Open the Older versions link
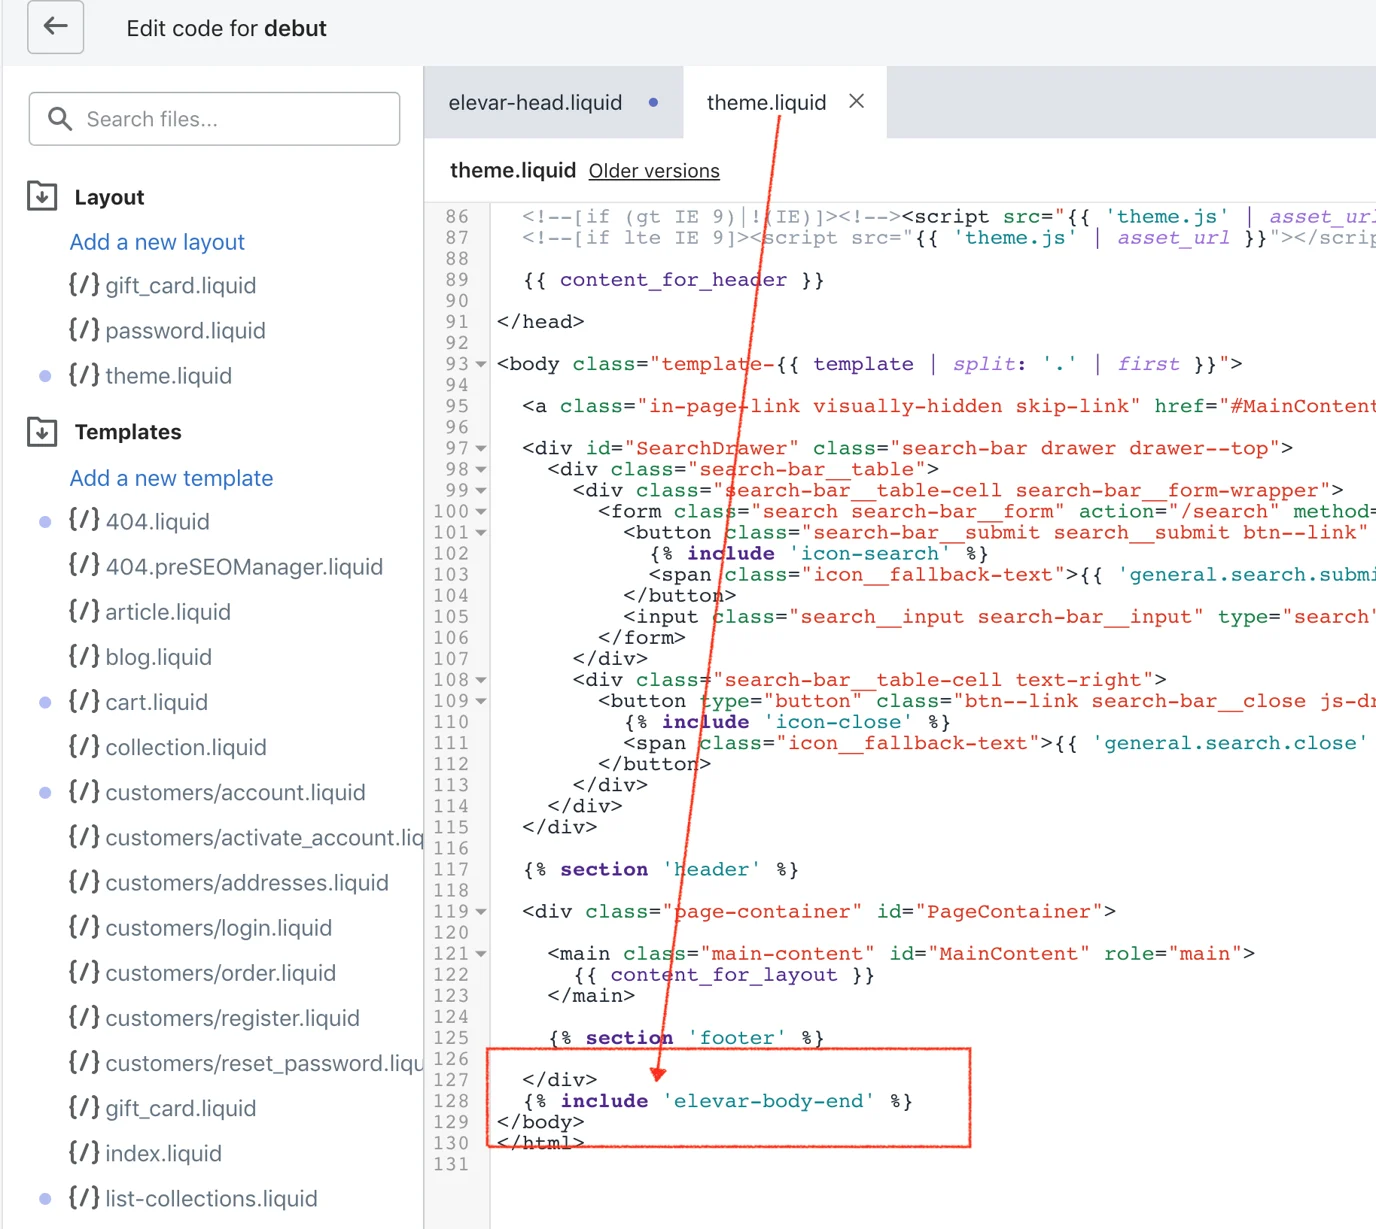The image size is (1376, 1229). coord(654,171)
